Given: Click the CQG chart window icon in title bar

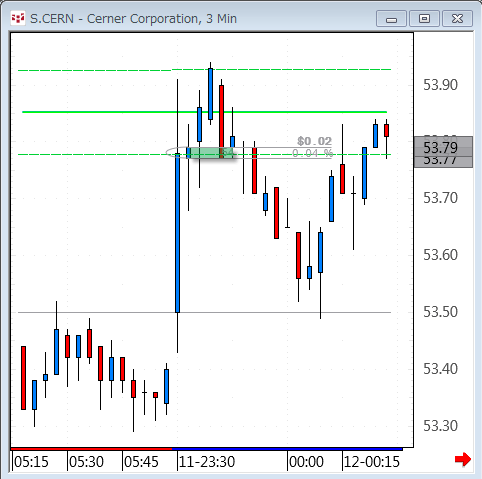Looking at the screenshot, I should point(18,19).
